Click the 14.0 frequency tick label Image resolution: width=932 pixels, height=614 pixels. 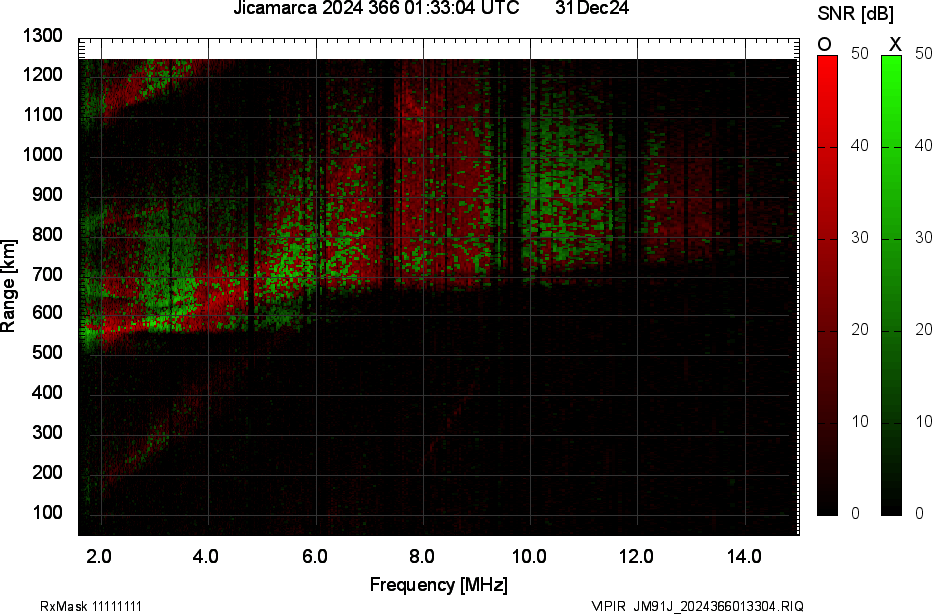point(744,557)
